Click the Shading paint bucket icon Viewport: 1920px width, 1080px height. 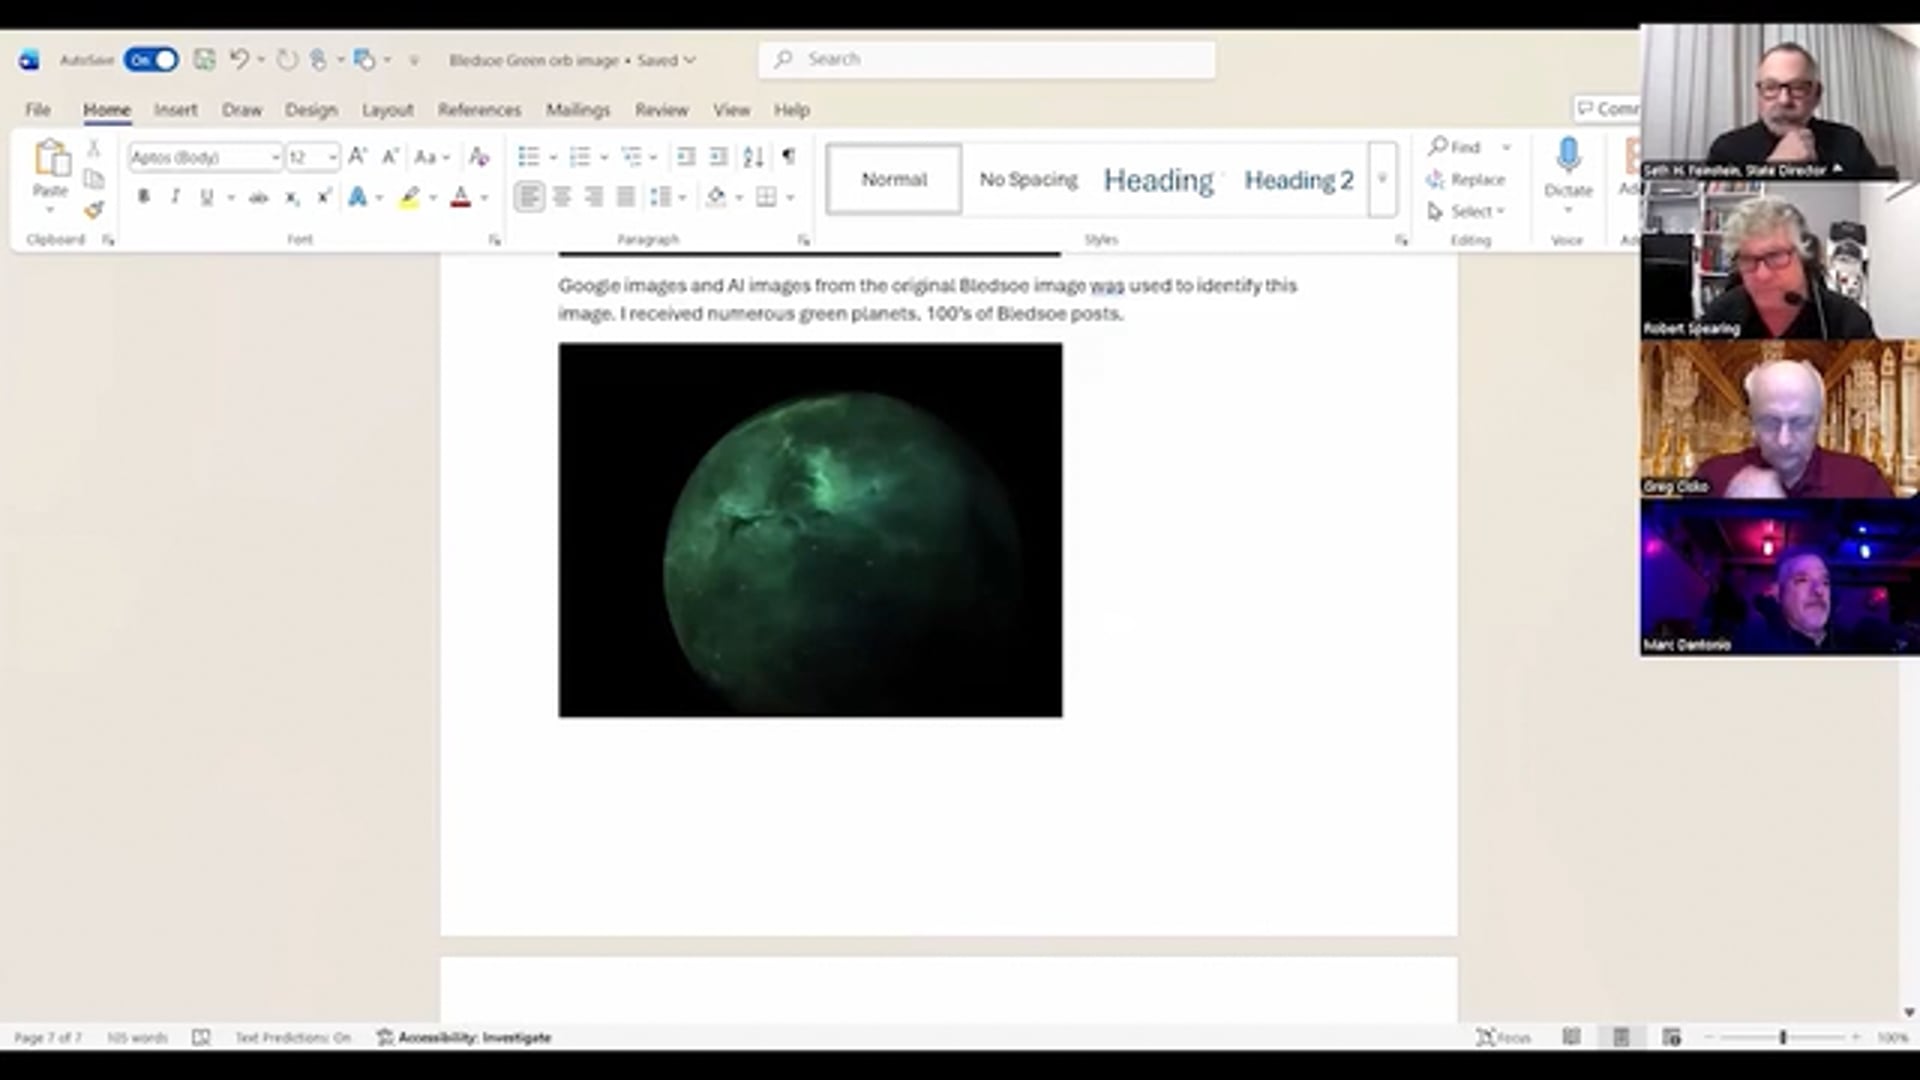[716, 197]
